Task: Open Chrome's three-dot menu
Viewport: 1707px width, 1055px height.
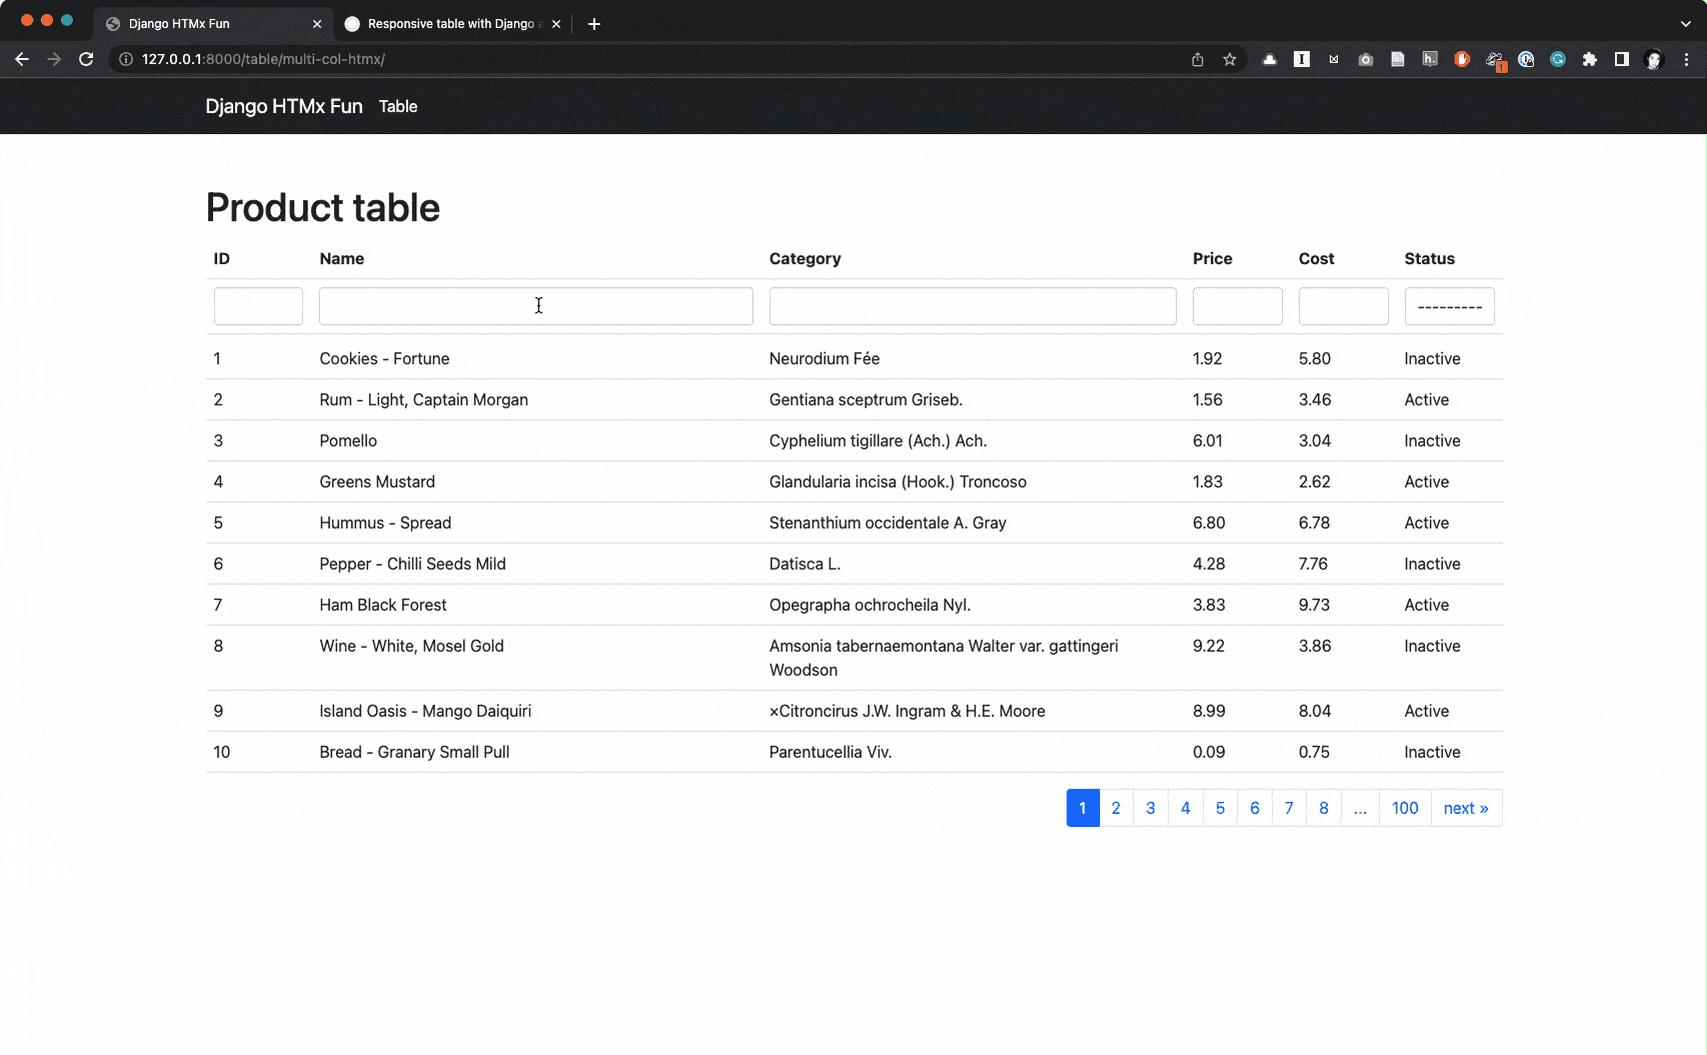Action: point(1686,59)
